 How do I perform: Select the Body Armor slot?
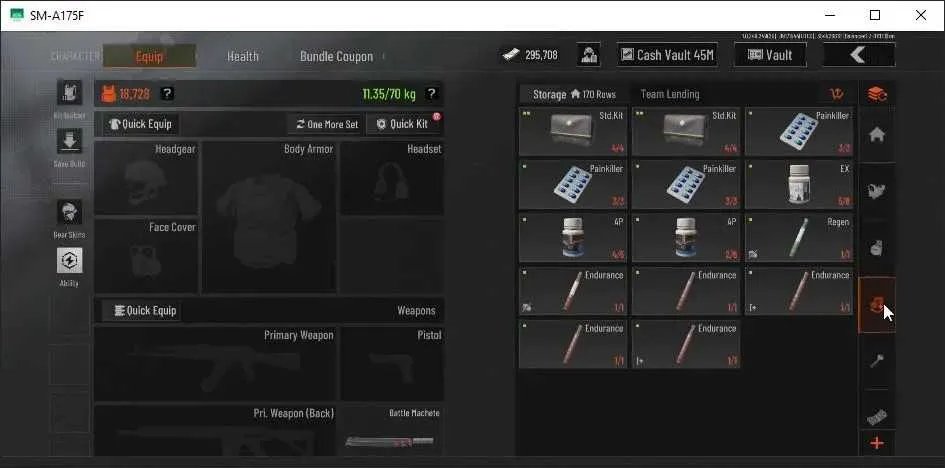point(269,217)
